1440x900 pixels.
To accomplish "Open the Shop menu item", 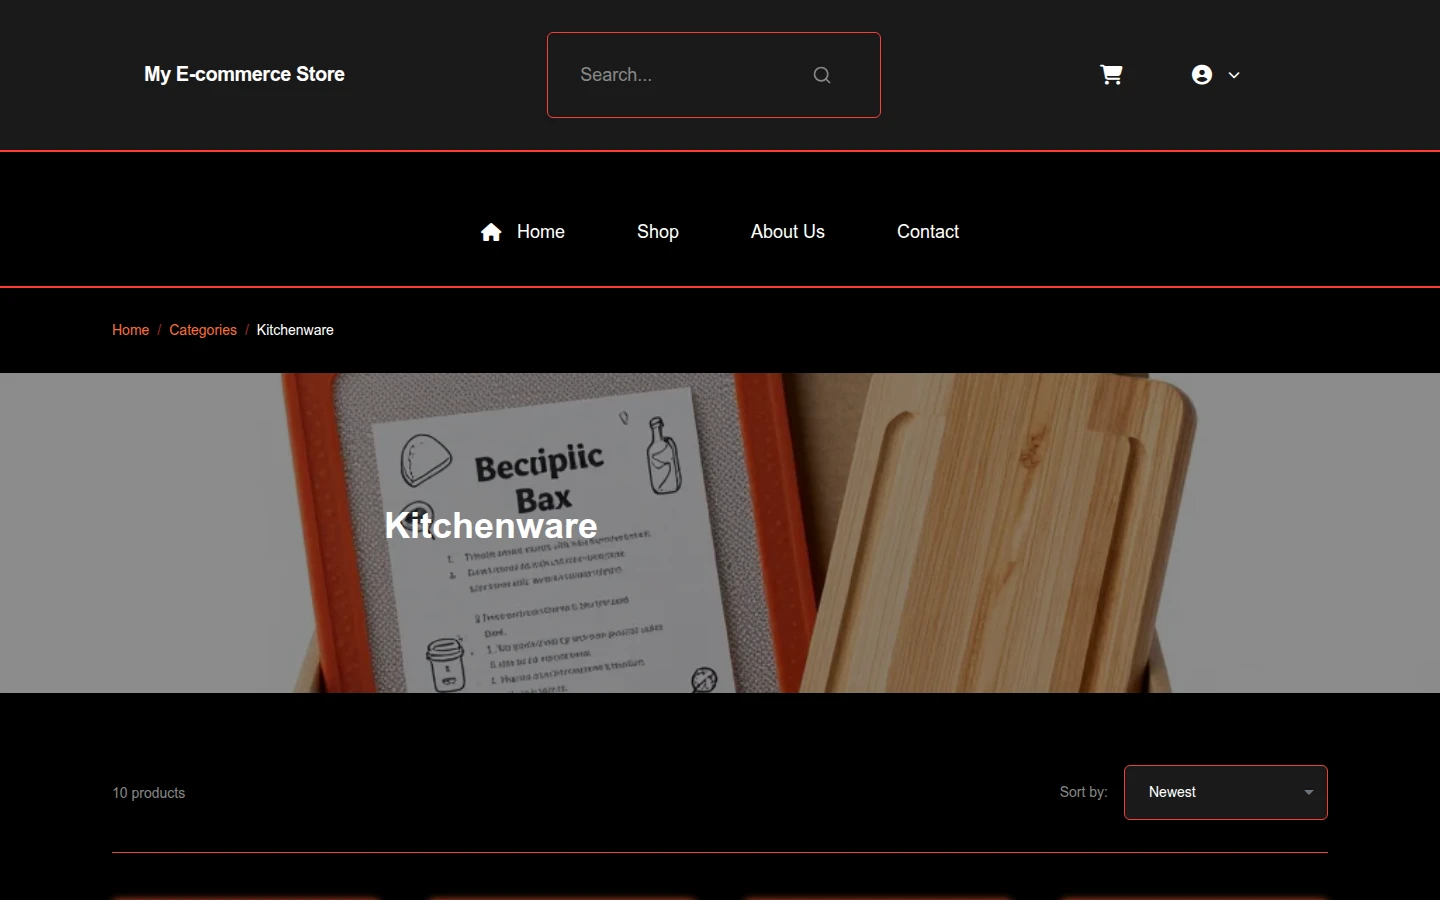I will pyautogui.click(x=658, y=232).
